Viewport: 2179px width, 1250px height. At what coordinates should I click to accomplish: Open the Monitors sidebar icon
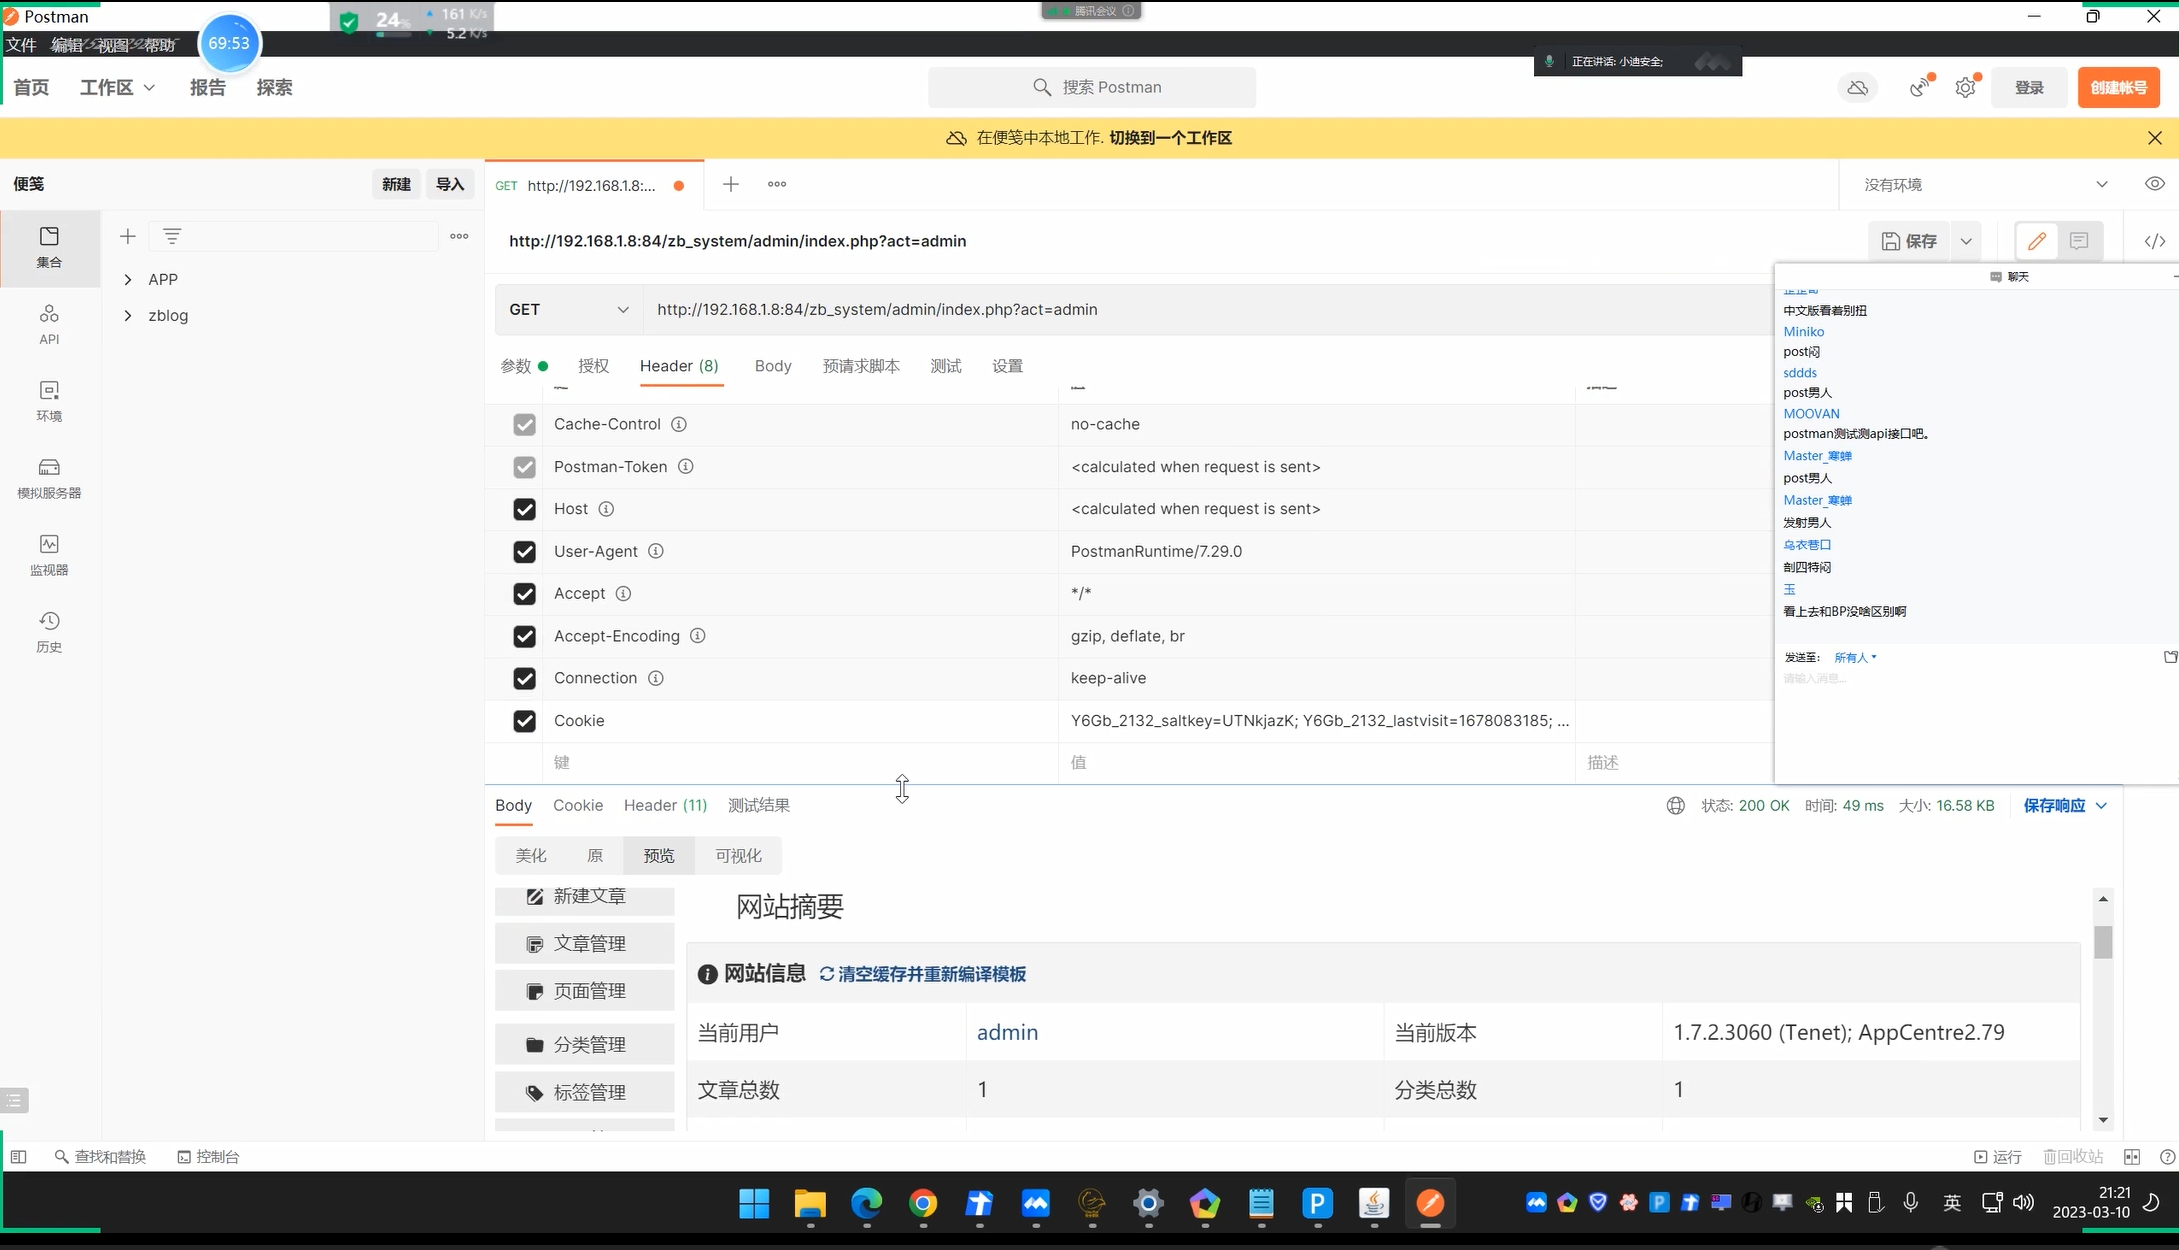point(49,554)
